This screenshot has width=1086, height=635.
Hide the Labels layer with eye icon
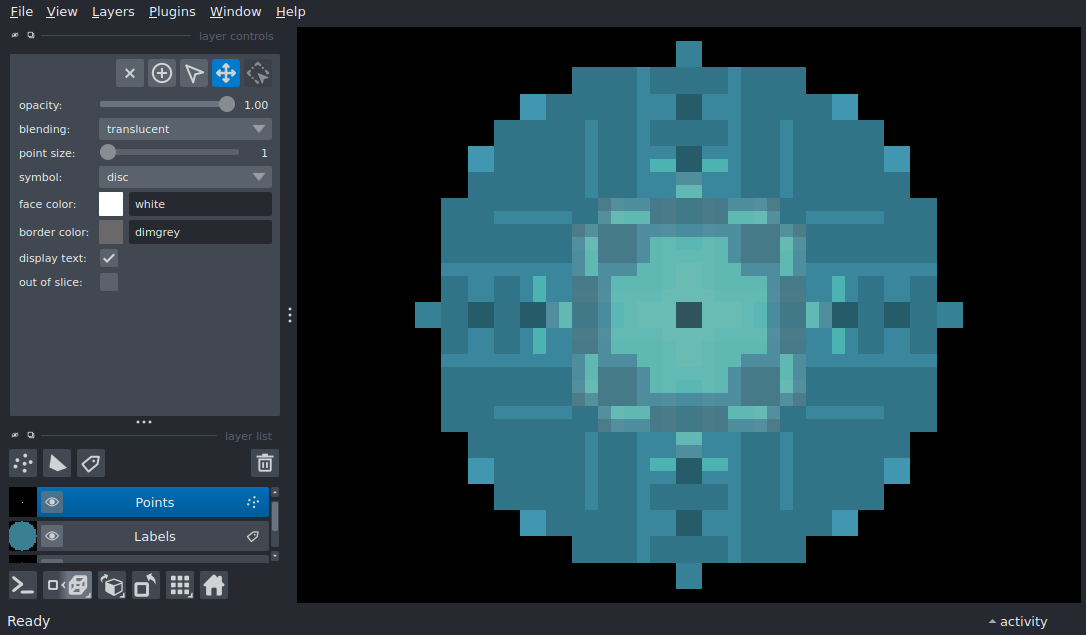52,536
